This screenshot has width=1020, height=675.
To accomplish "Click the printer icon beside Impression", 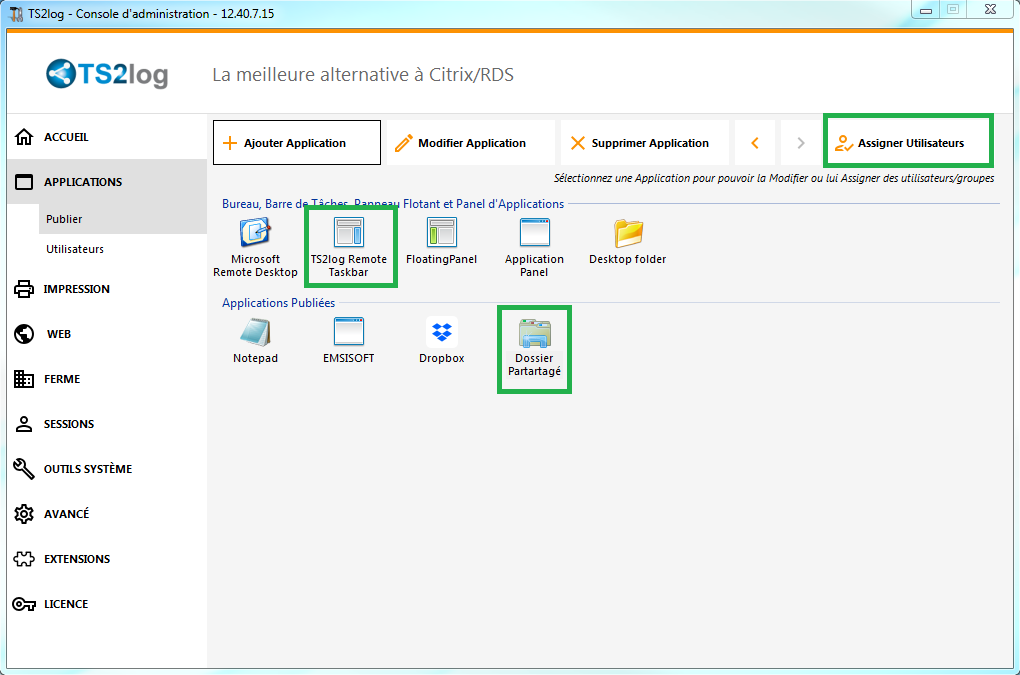I will (x=24, y=289).
